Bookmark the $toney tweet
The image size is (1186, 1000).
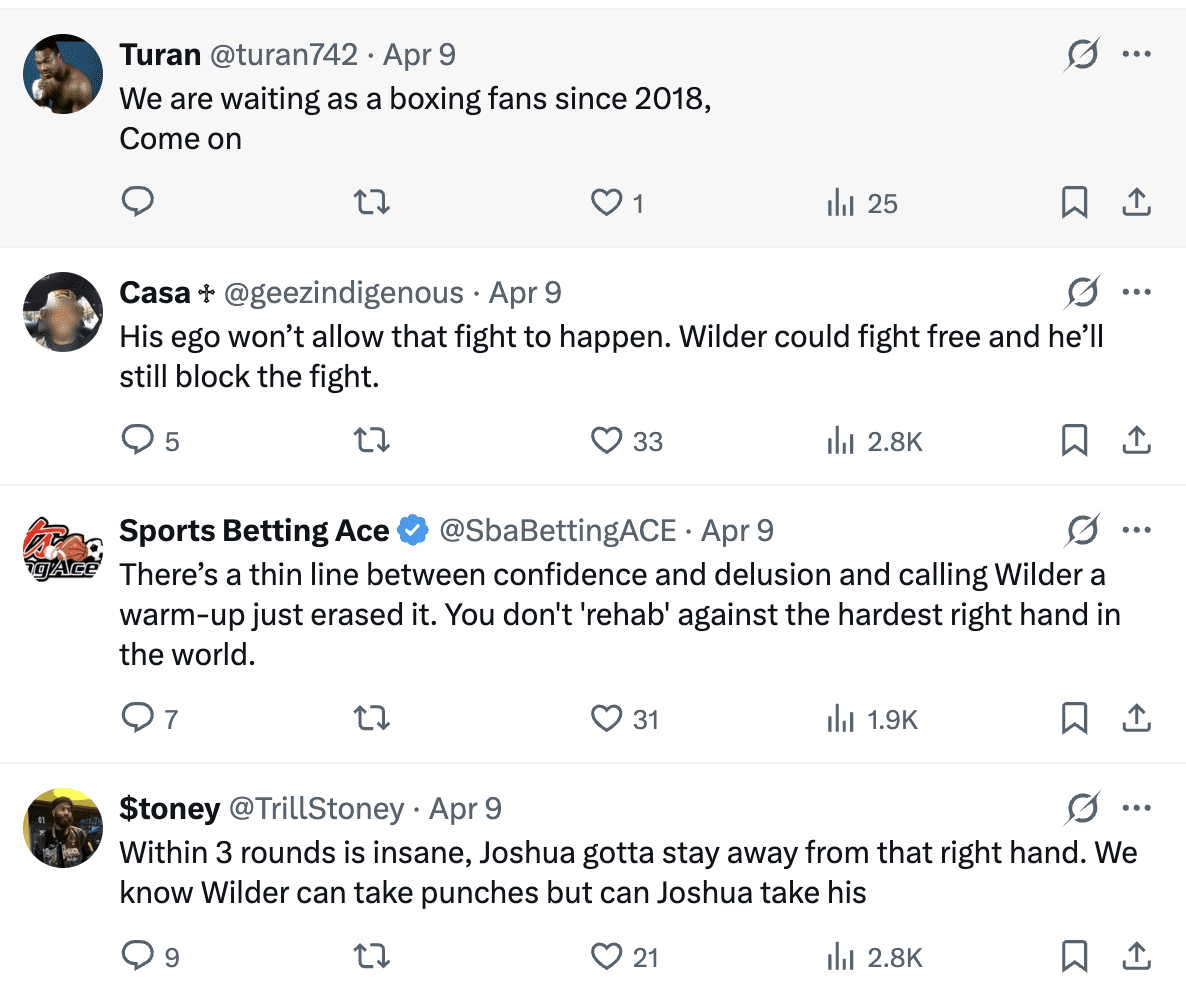[x=1074, y=957]
